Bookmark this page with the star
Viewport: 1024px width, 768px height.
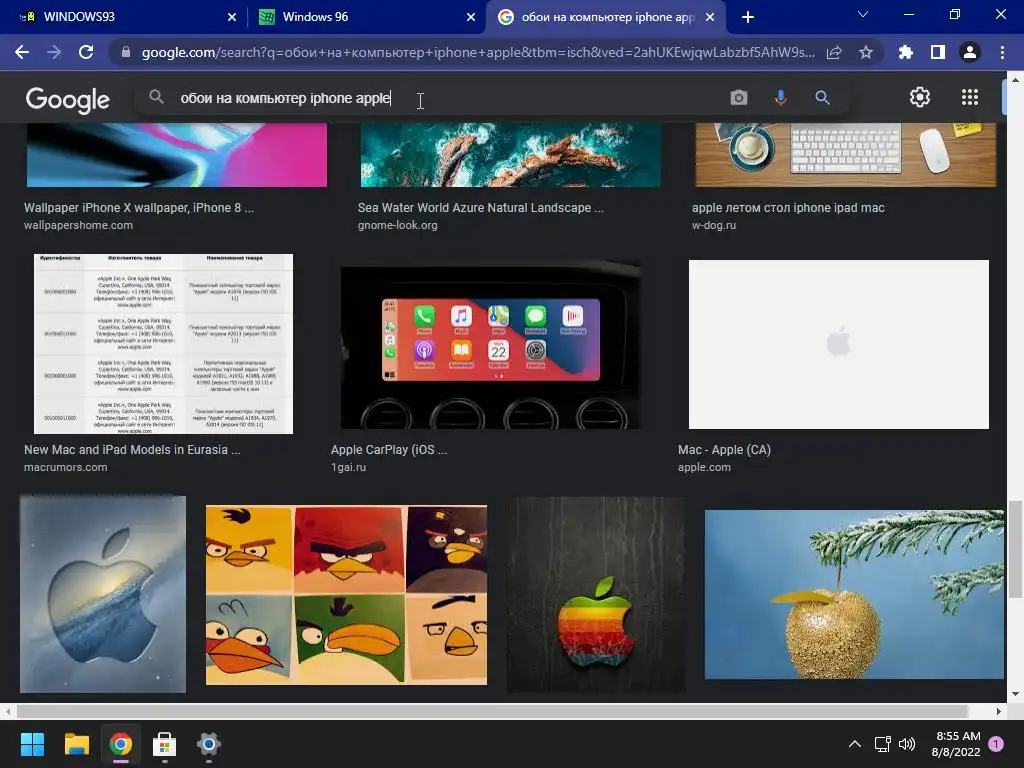point(866,52)
